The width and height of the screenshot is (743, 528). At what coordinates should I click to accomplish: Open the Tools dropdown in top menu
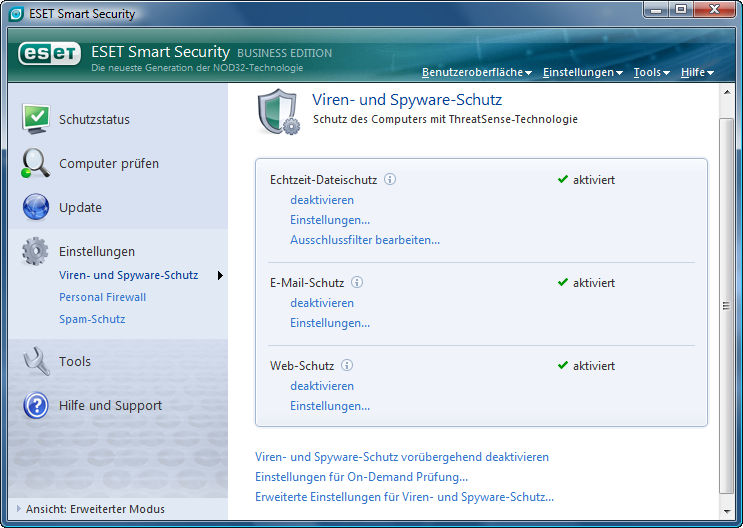click(652, 72)
